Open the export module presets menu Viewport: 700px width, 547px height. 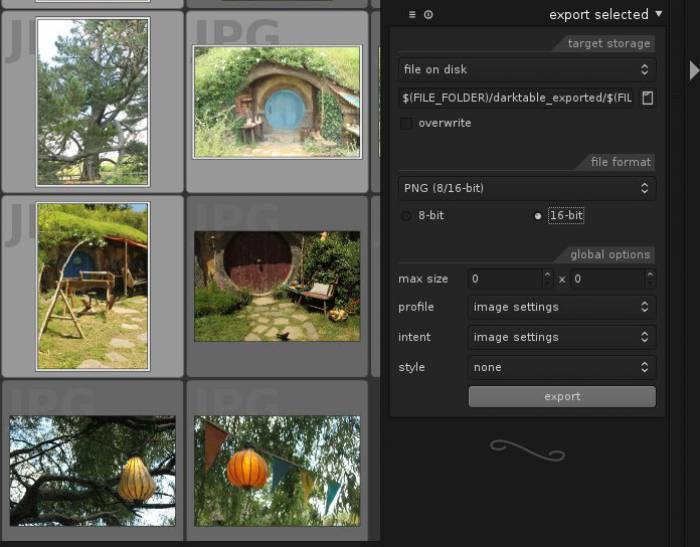coord(412,14)
